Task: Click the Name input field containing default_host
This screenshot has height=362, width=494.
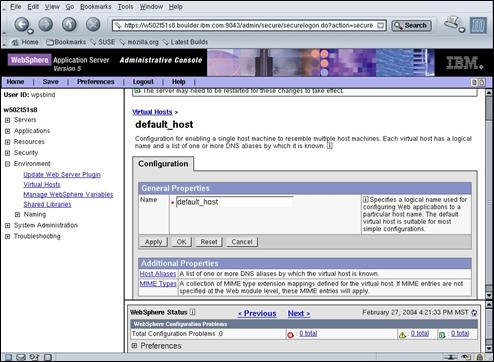Action: click(234, 202)
